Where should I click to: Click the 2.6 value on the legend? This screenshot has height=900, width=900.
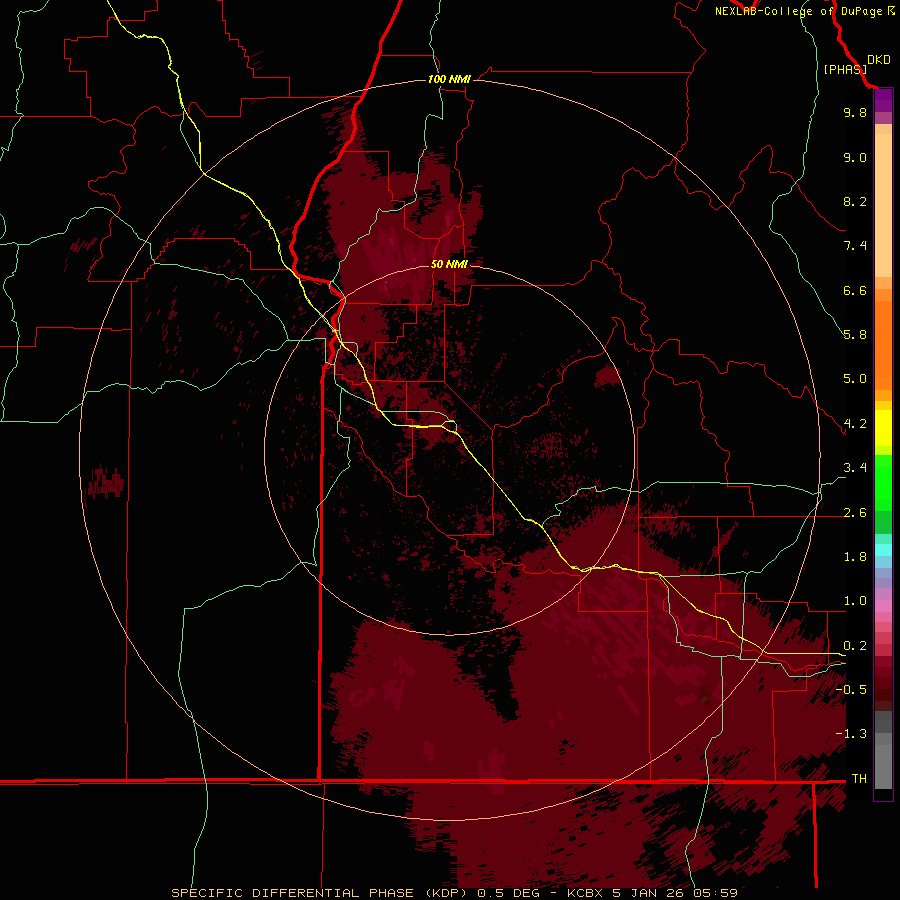[x=855, y=513]
